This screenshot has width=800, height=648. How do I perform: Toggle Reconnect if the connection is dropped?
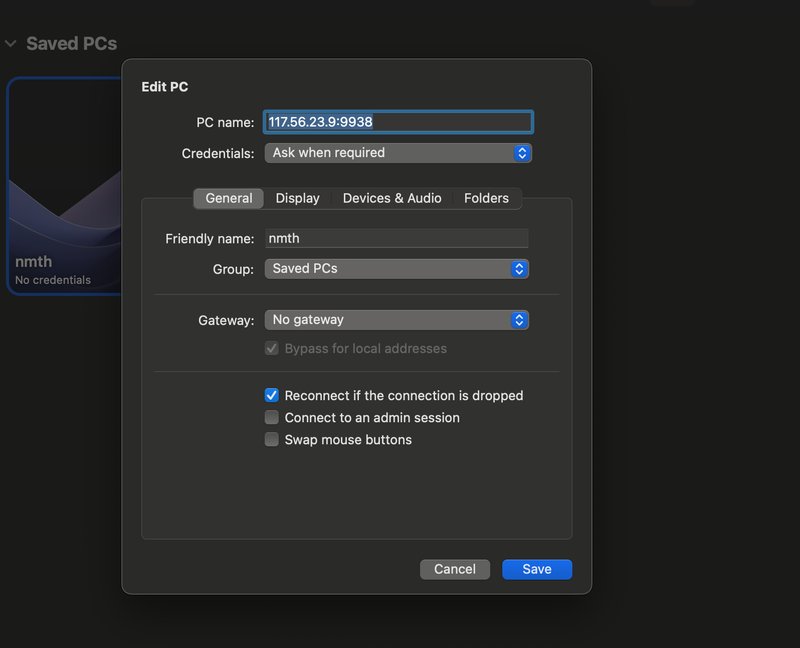click(x=272, y=396)
